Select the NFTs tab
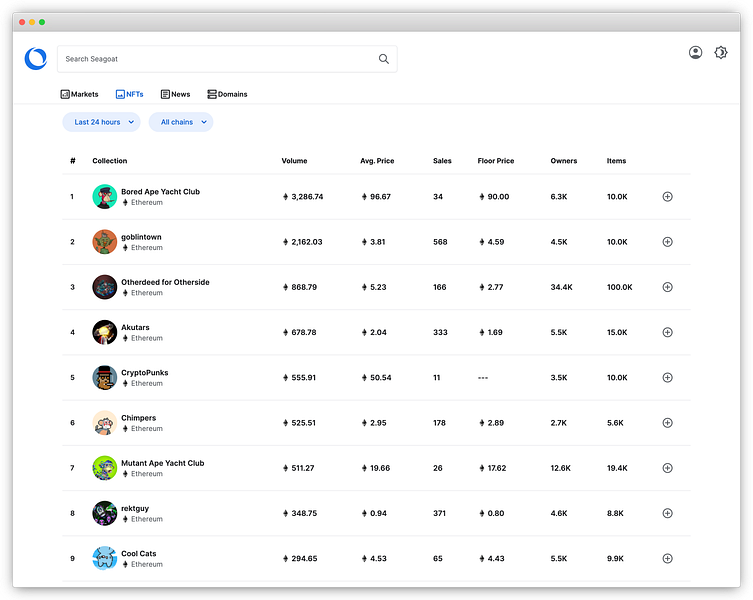Image resolution: width=753 pixels, height=600 pixels. (x=130, y=94)
